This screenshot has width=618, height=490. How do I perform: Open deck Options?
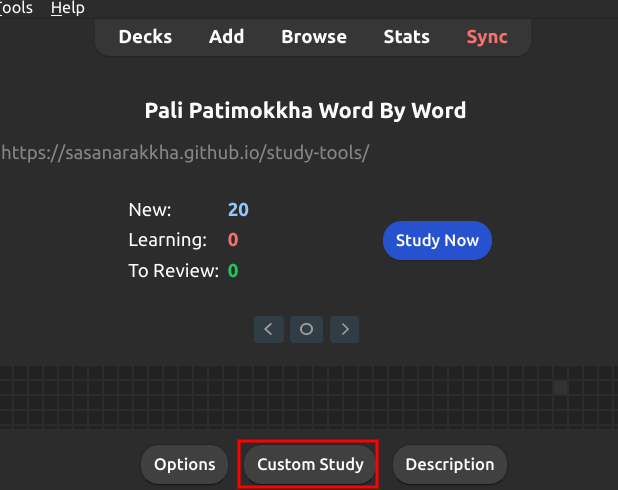pyautogui.click(x=185, y=464)
